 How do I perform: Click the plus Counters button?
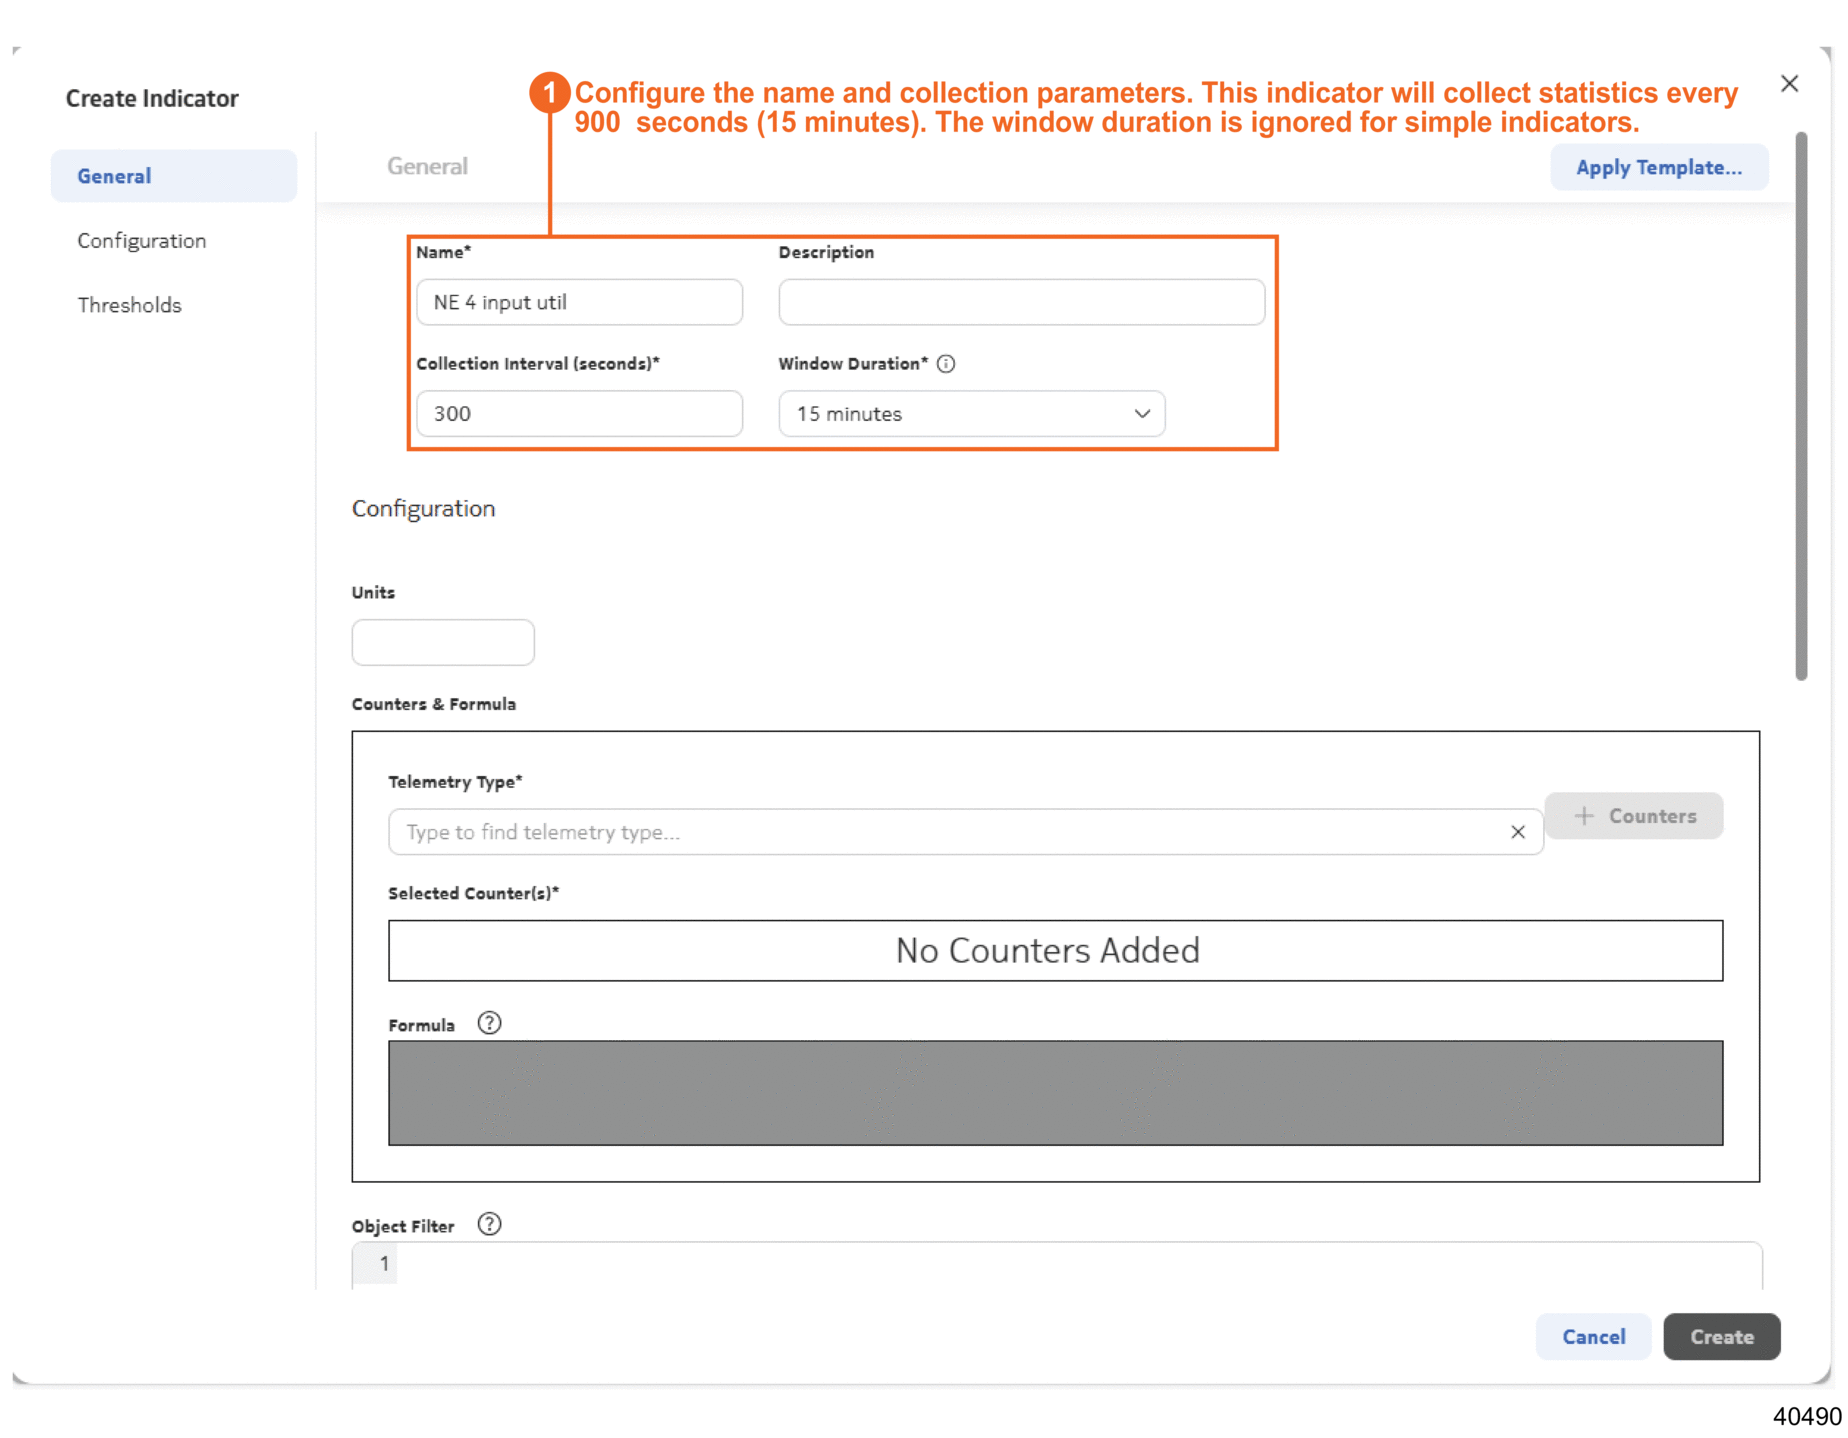coord(1633,816)
